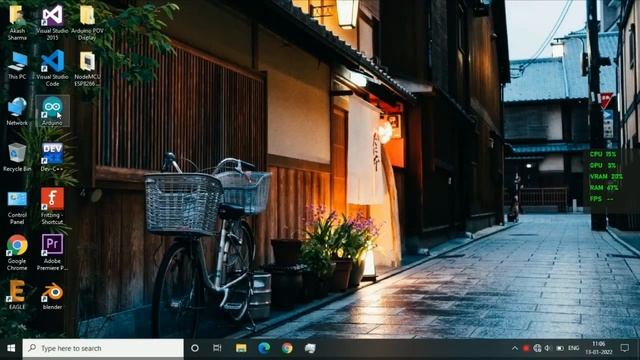
Task: Open the network globe tray icon
Action: pyautogui.click(x=537, y=348)
